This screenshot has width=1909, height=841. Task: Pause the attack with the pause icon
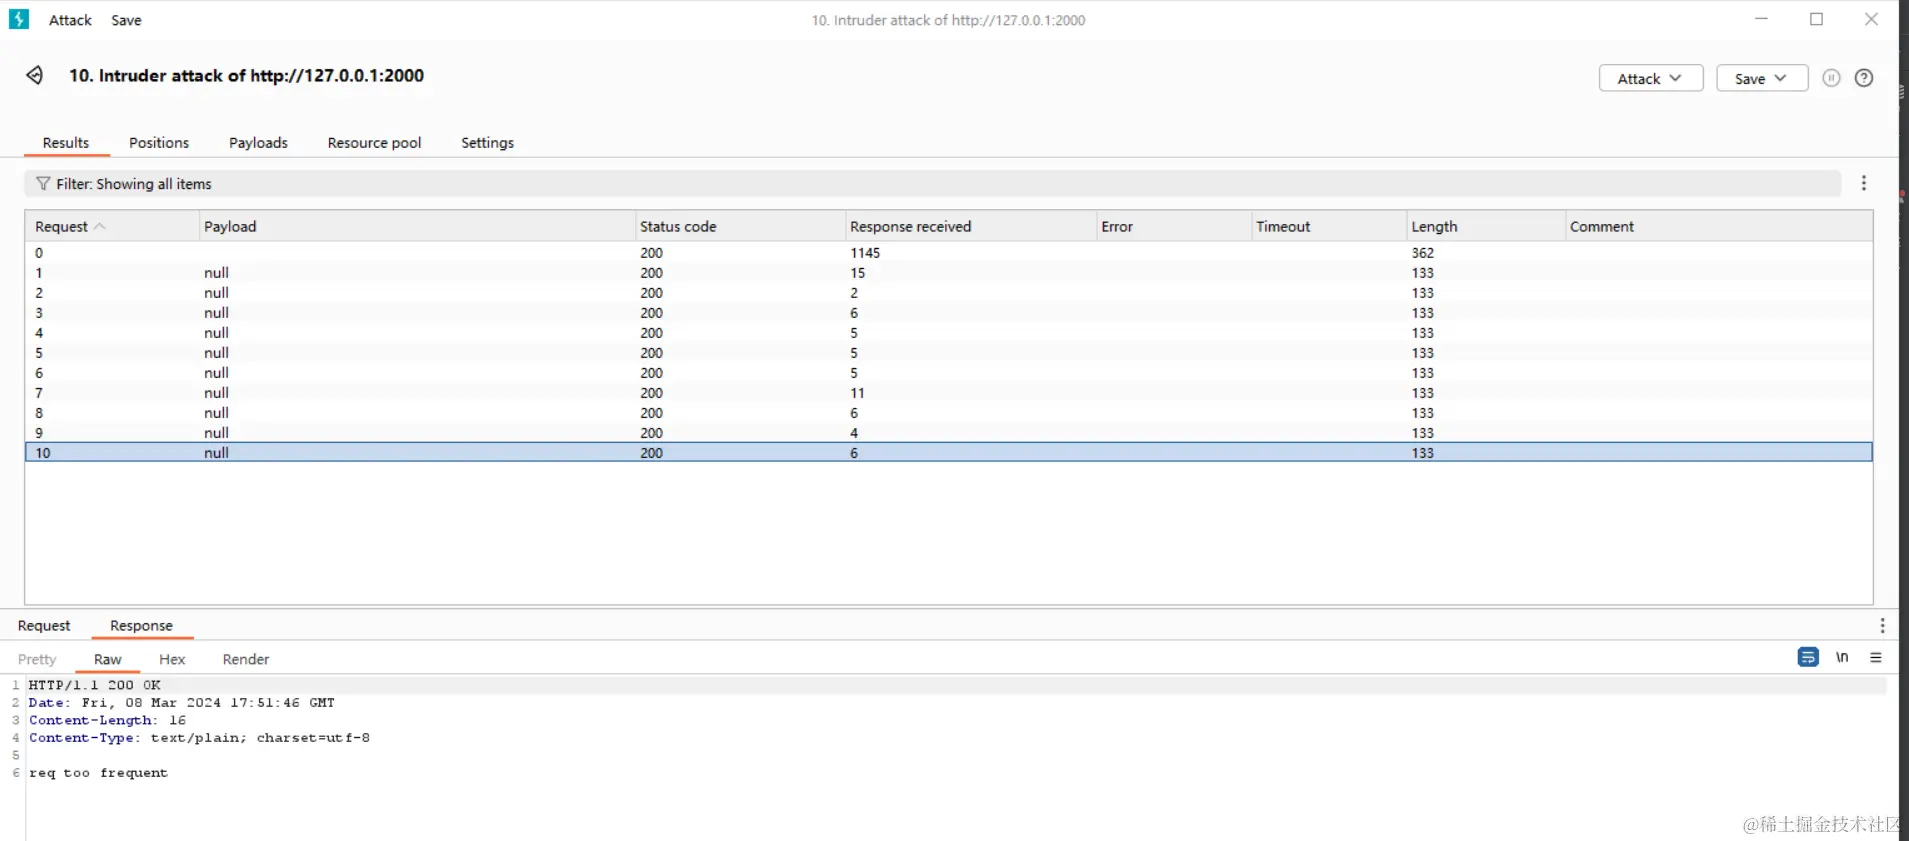pyautogui.click(x=1831, y=78)
